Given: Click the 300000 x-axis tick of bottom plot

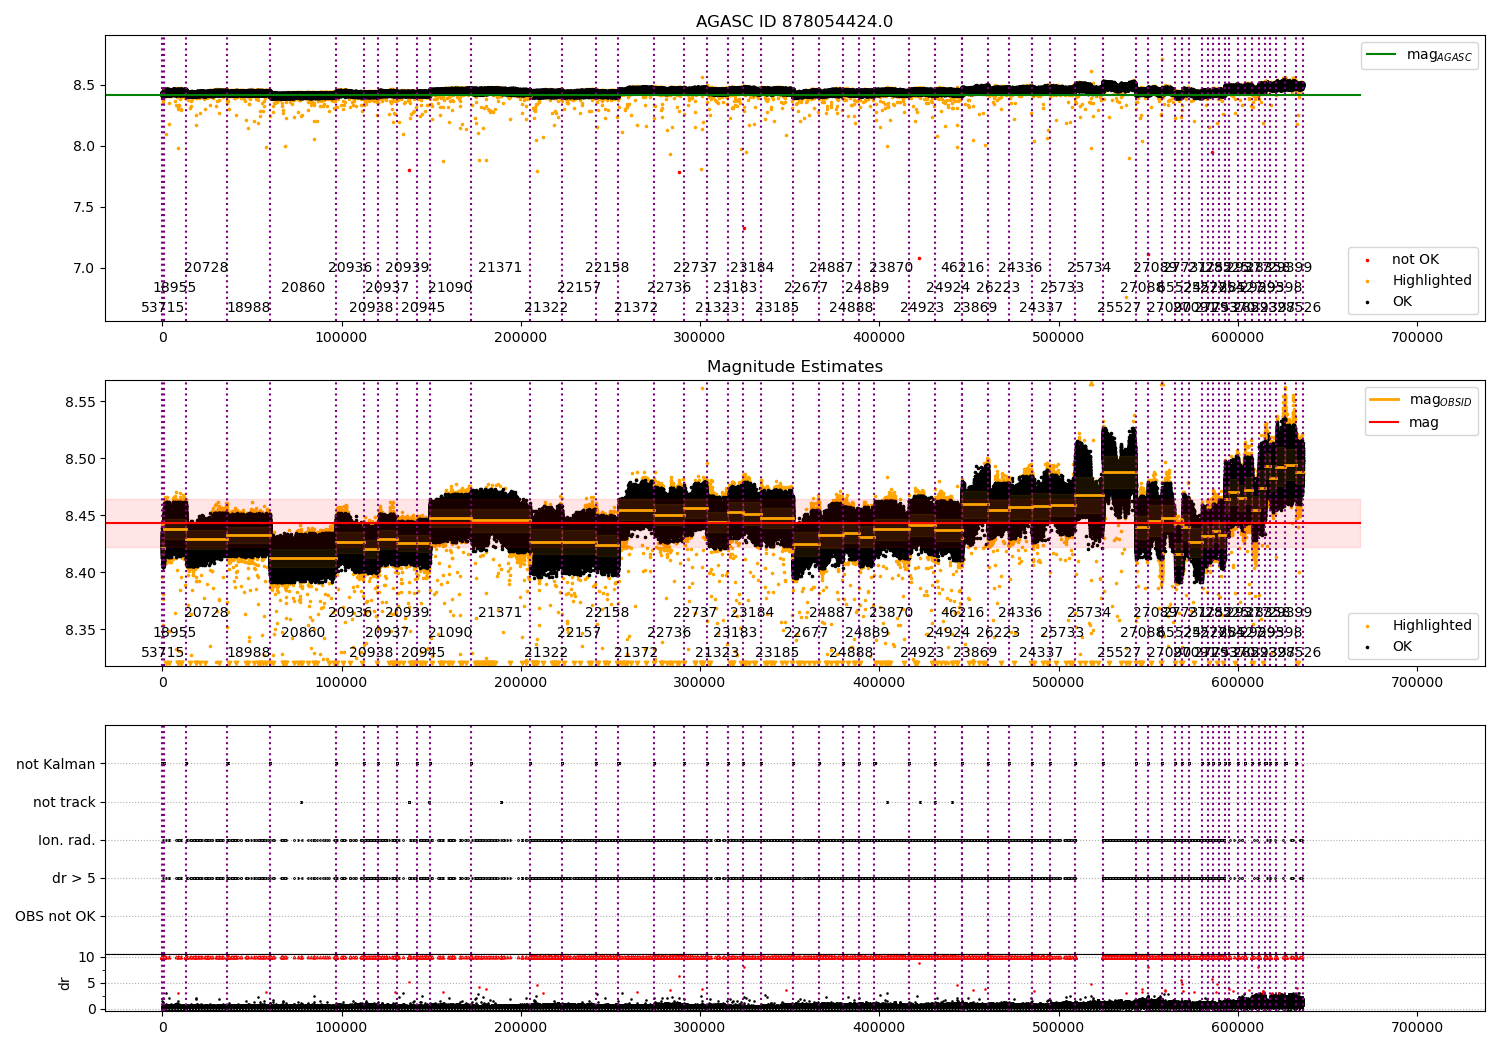Looking at the screenshot, I should pos(700,1027).
